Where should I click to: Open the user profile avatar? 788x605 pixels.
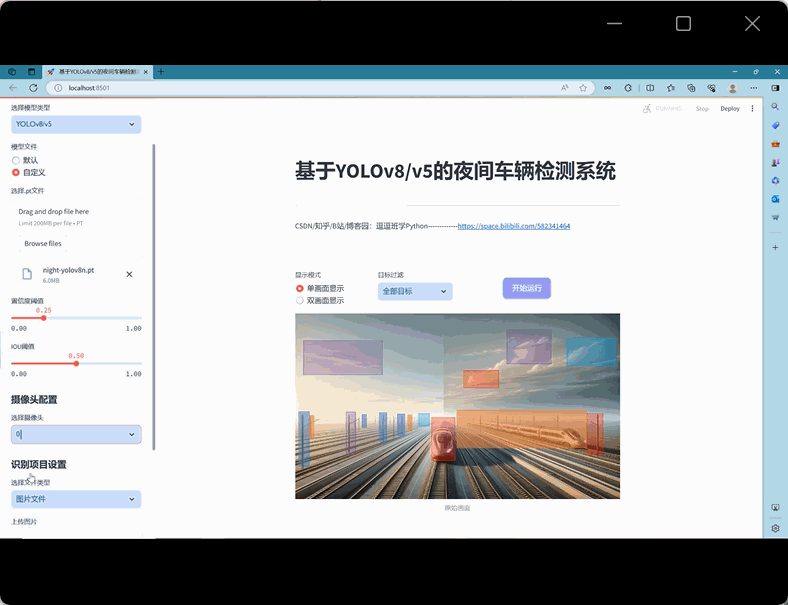[x=733, y=88]
